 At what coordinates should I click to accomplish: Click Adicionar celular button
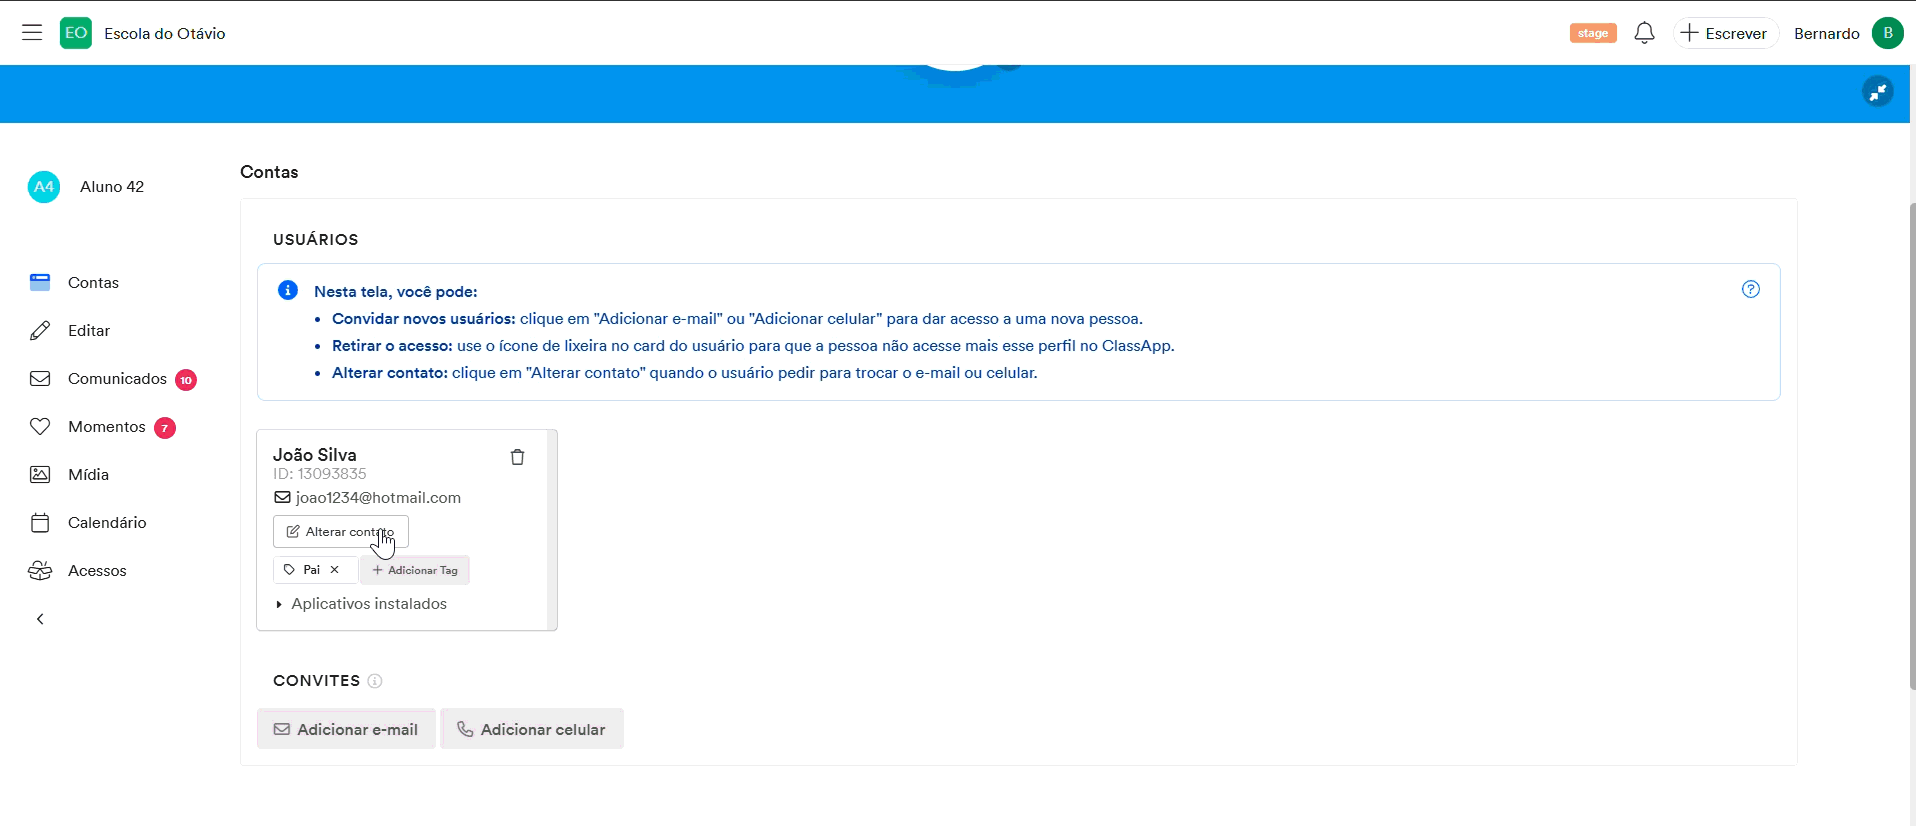click(x=532, y=729)
